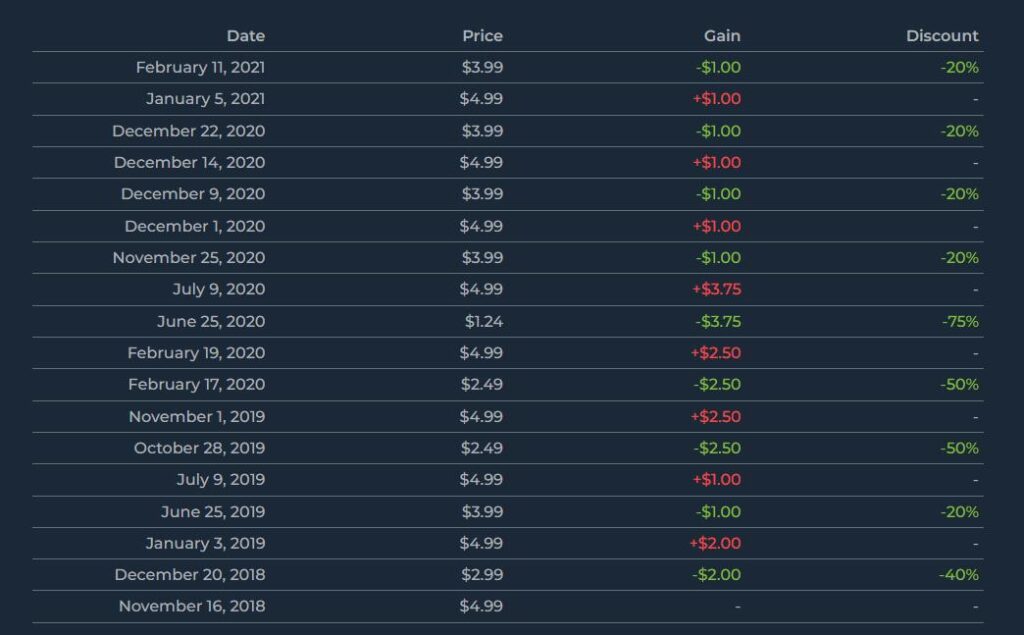Click the -40% discount value
This screenshot has height=635, width=1024.
tap(958, 575)
